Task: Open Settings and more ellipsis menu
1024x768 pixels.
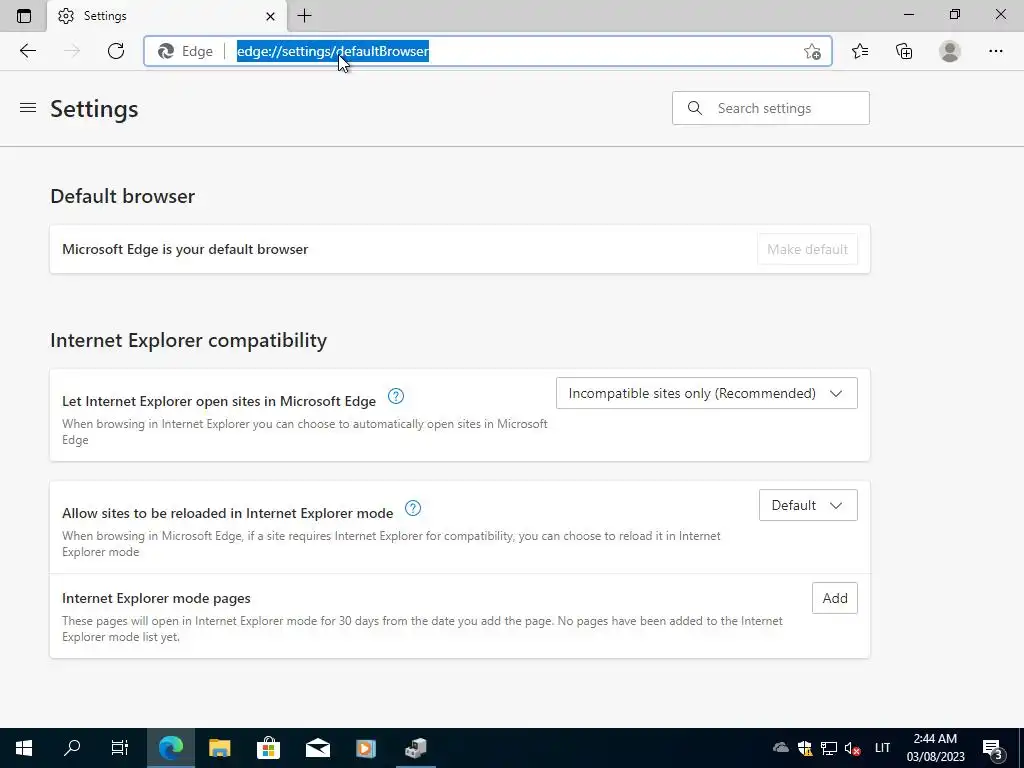Action: [995, 51]
